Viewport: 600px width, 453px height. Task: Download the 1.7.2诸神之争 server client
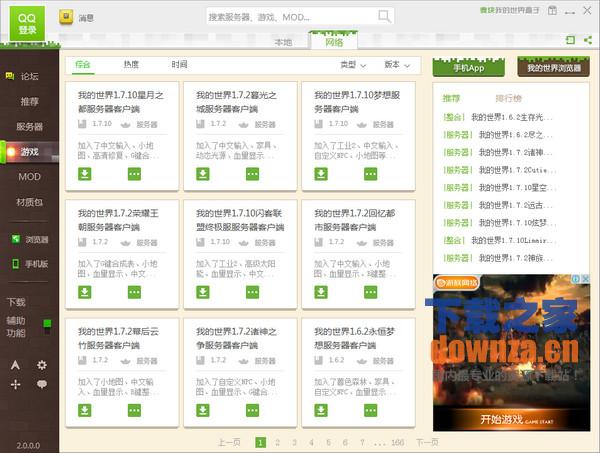click(203, 411)
